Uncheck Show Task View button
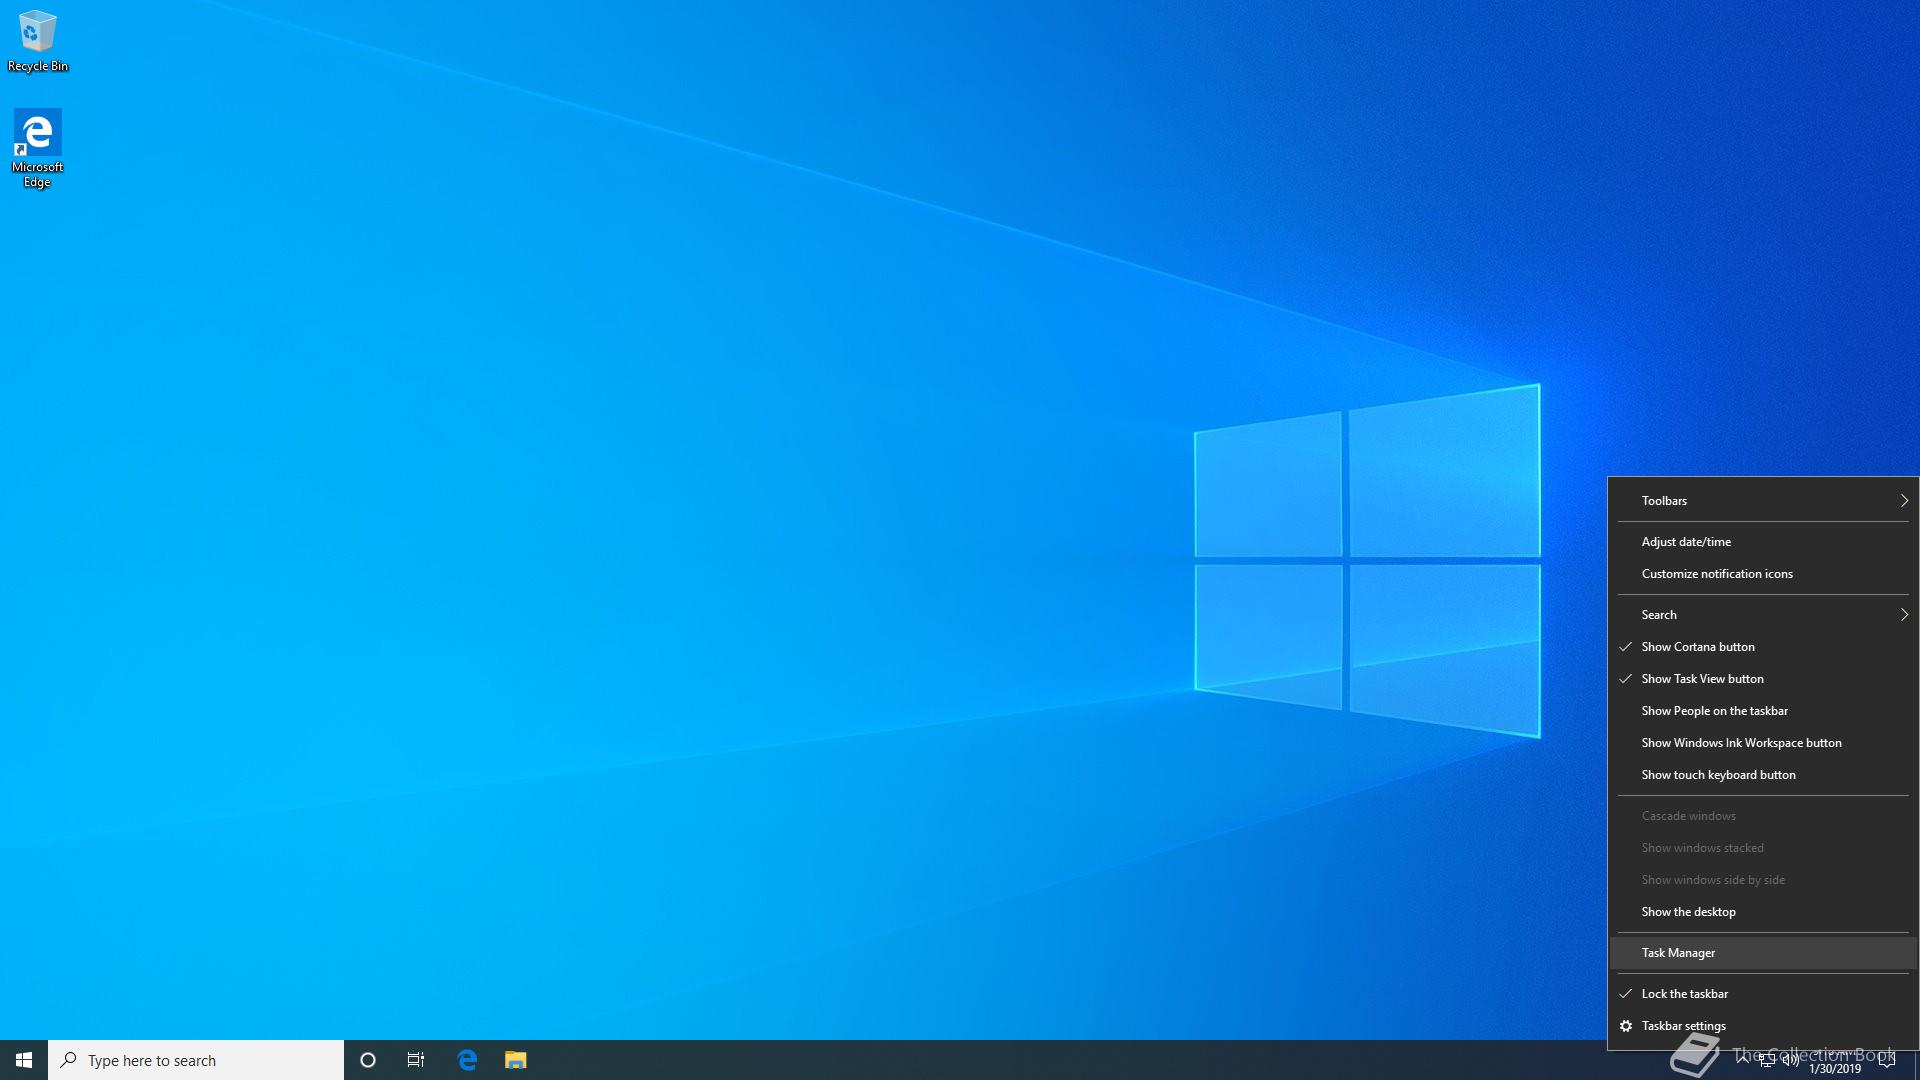Viewport: 1920px width, 1080px height. pos(1763,679)
